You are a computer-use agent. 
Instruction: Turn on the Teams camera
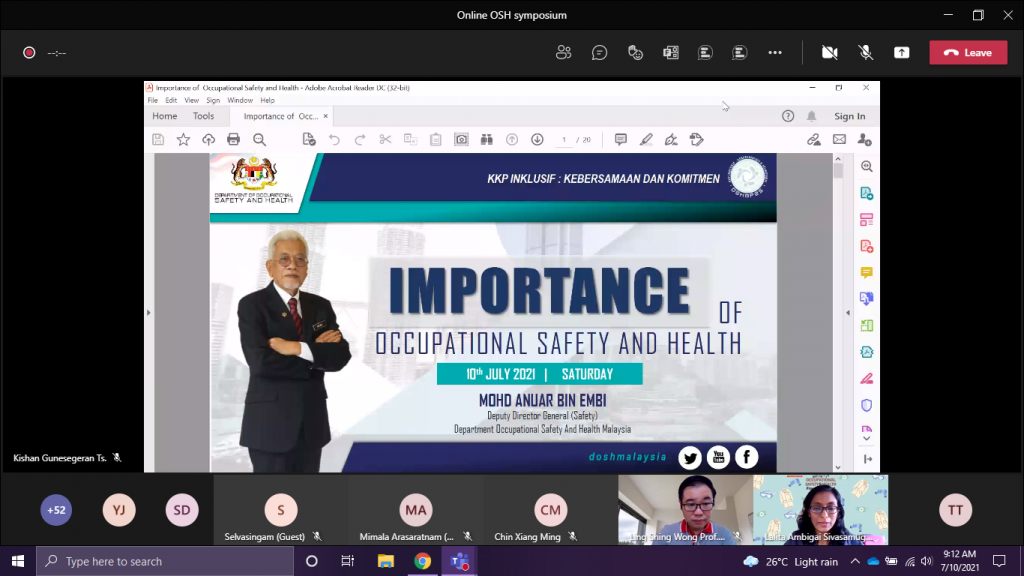click(x=829, y=53)
